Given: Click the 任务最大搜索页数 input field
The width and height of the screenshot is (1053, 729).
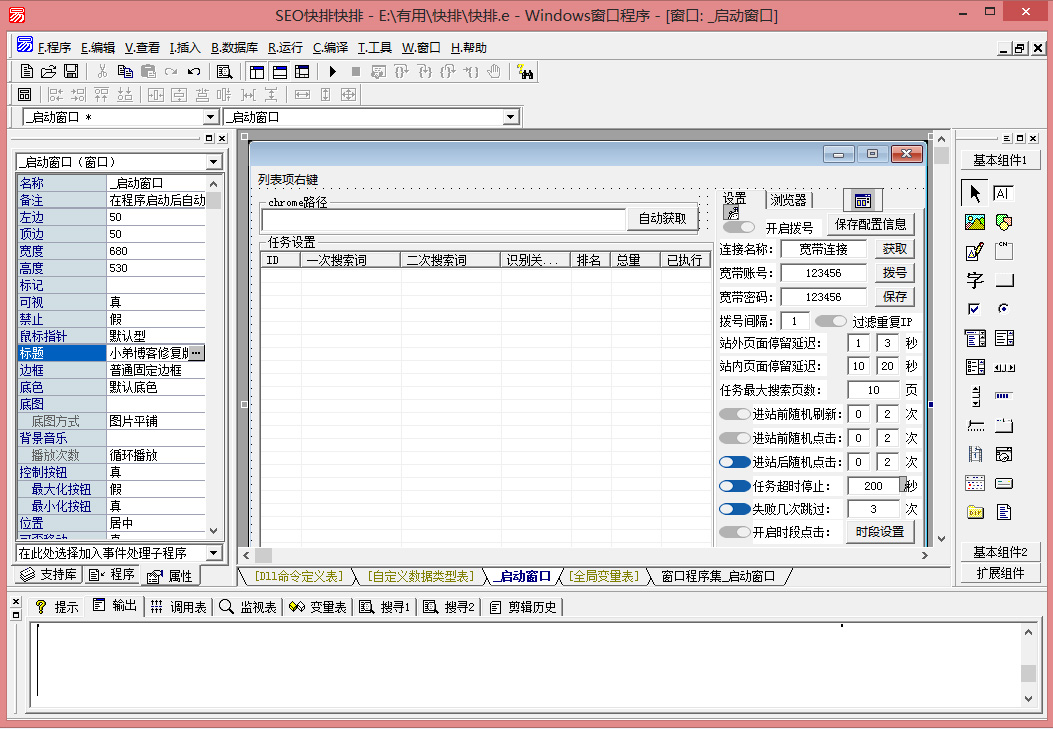Looking at the screenshot, I should coord(873,390).
